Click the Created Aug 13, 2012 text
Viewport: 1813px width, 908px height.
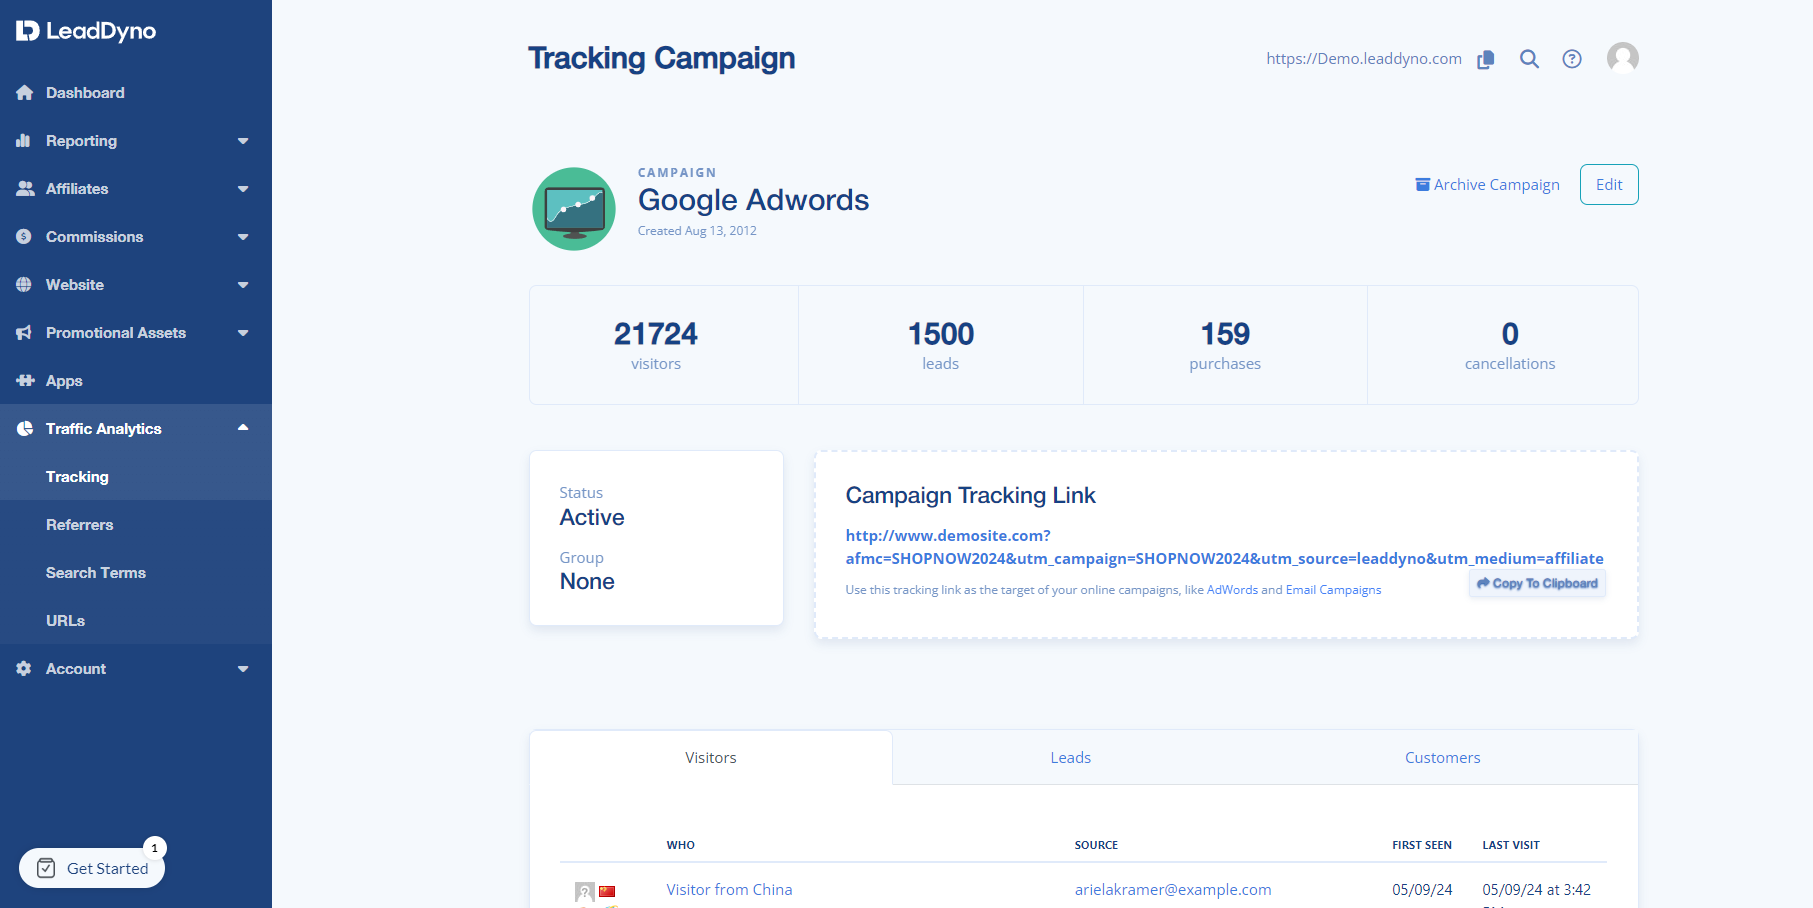click(697, 231)
